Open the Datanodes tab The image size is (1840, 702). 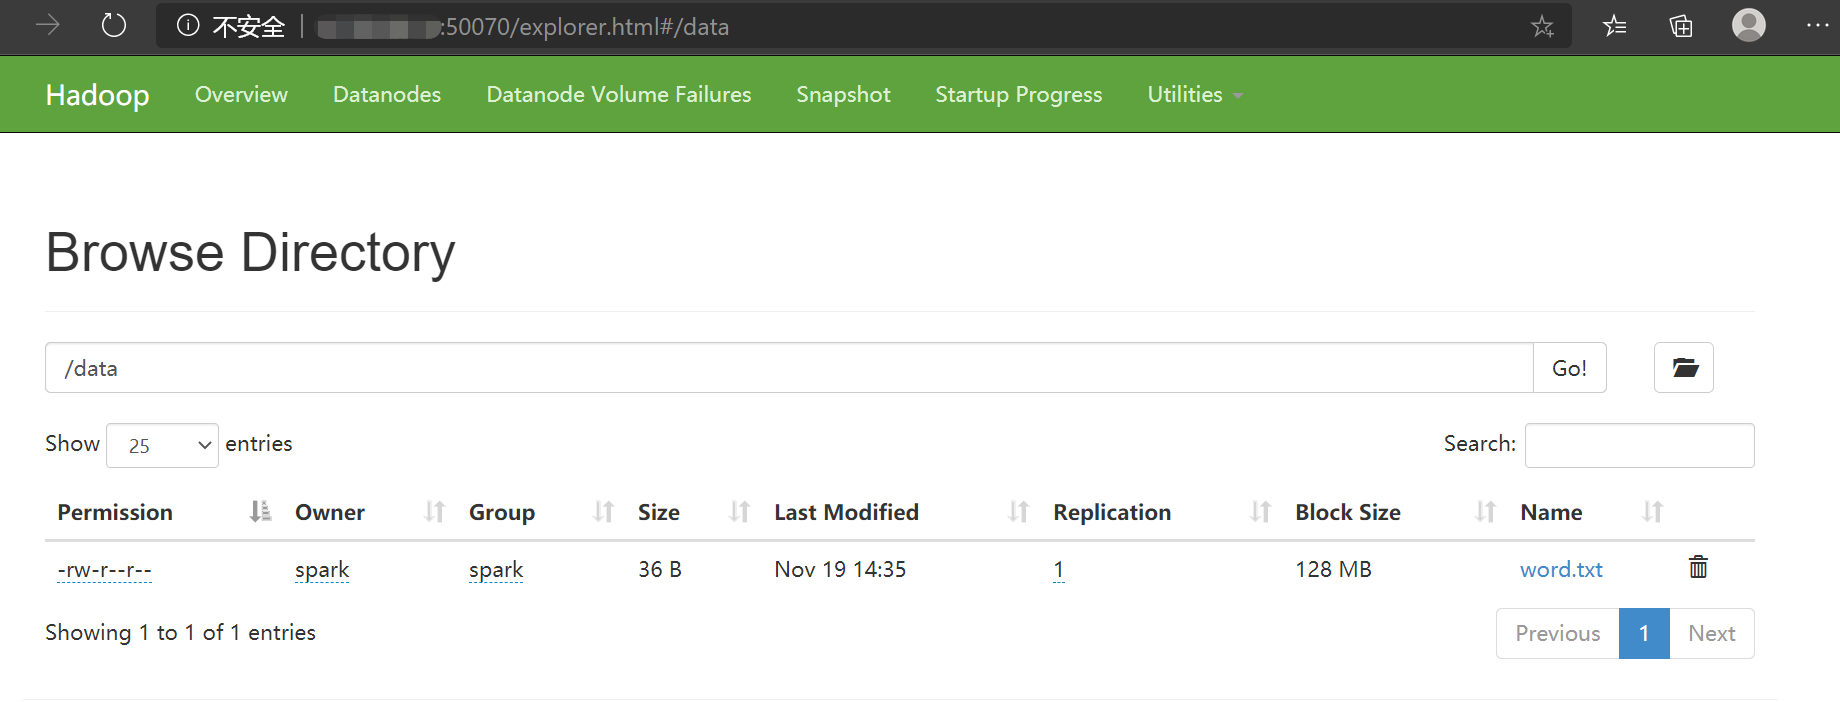[x=387, y=95]
